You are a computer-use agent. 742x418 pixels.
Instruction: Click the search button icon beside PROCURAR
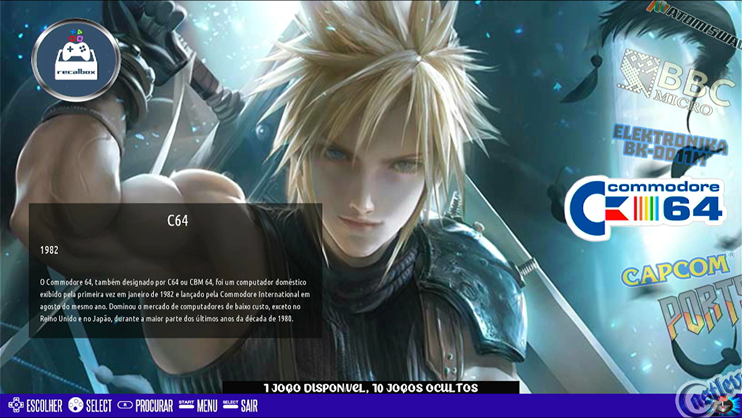(x=125, y=405)
